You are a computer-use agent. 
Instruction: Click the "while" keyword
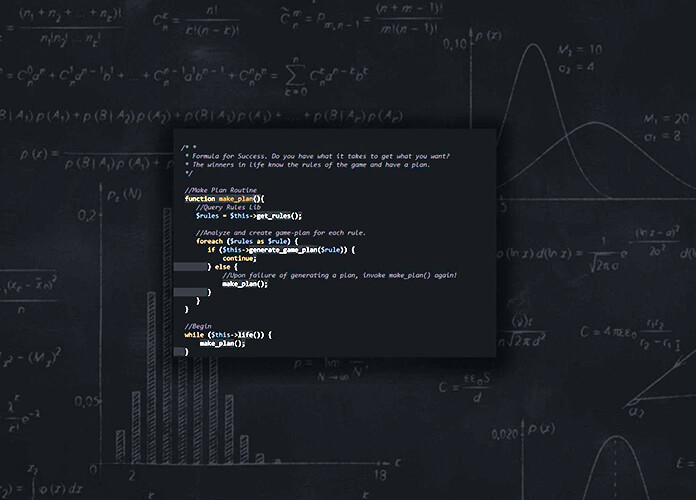(193, 335)
